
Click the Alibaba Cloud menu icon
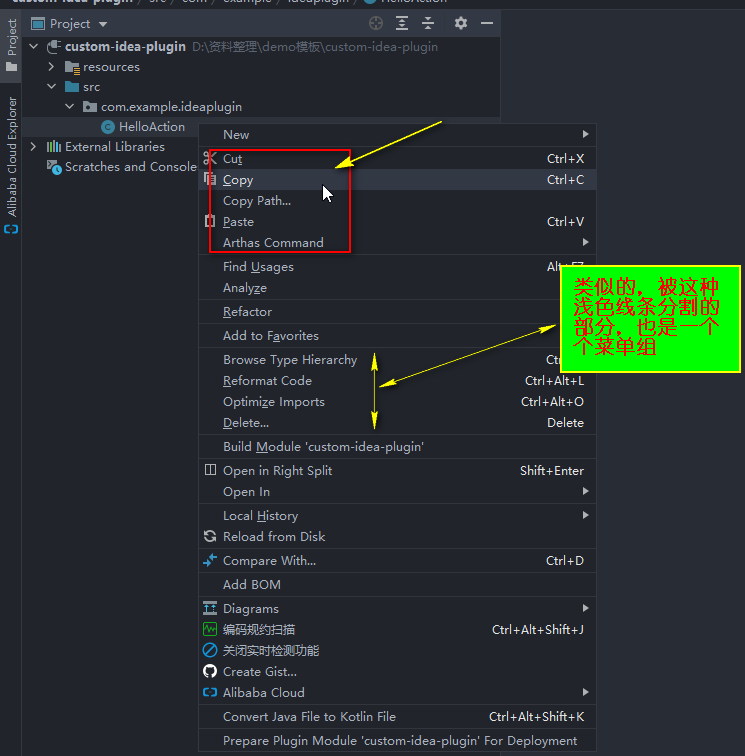click(x=210, y=692)
